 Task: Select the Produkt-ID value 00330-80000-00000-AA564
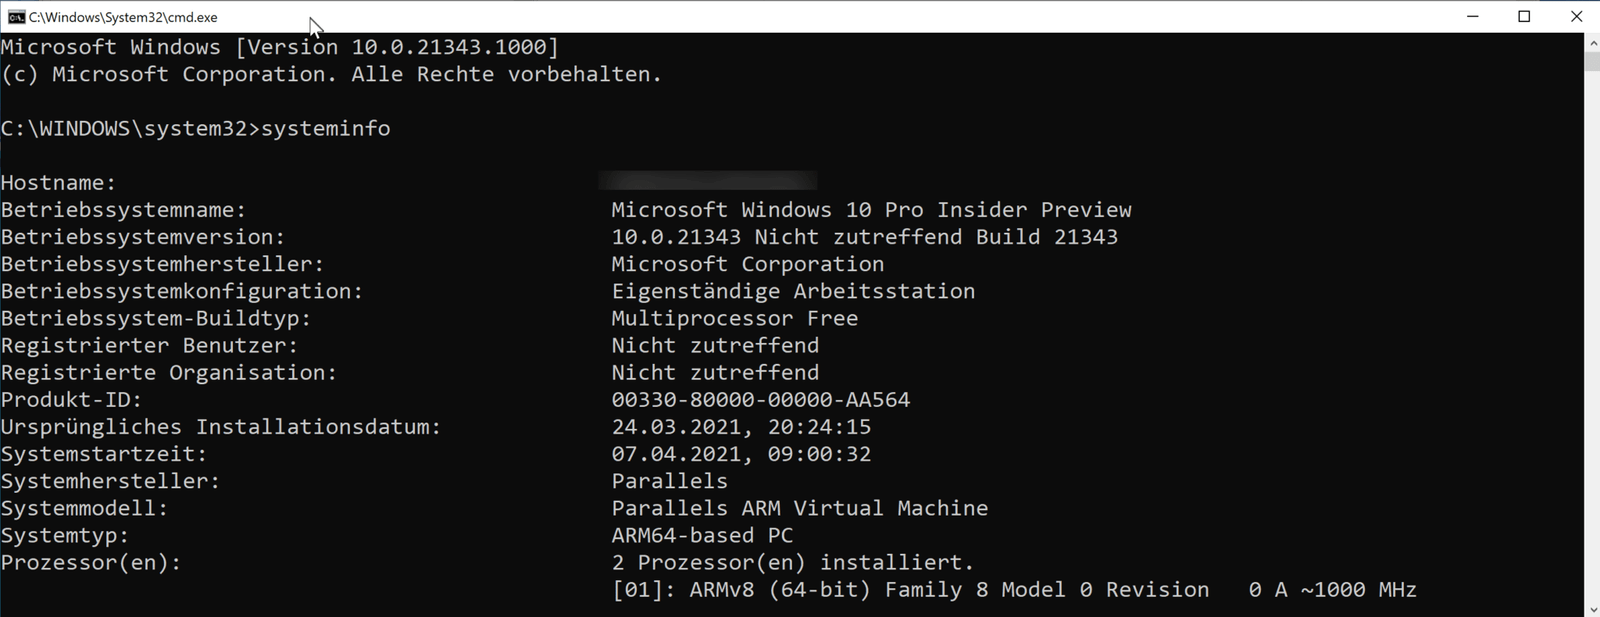point(760,399)
